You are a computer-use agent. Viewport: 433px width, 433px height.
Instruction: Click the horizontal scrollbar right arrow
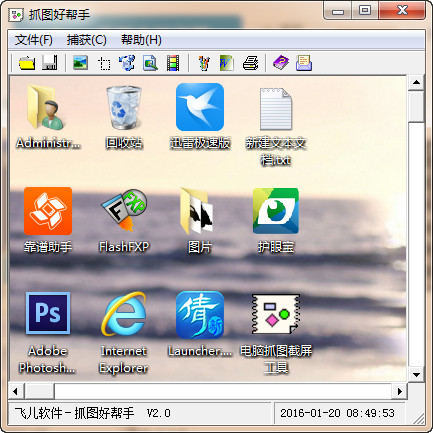399,391
